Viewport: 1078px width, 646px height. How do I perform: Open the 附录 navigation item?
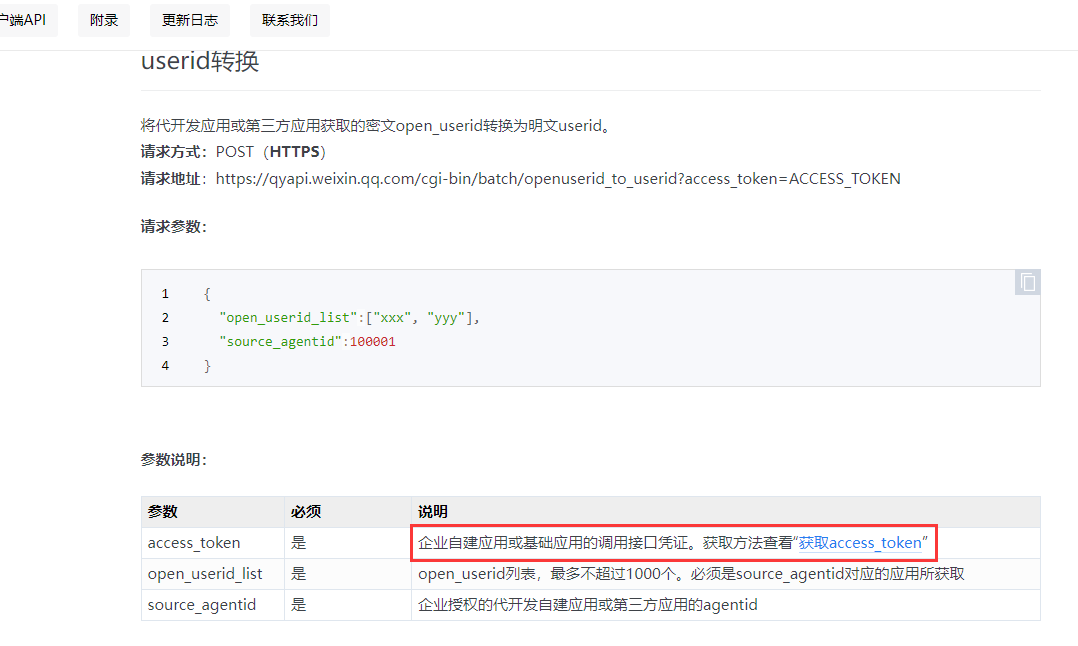pos(103,20)
